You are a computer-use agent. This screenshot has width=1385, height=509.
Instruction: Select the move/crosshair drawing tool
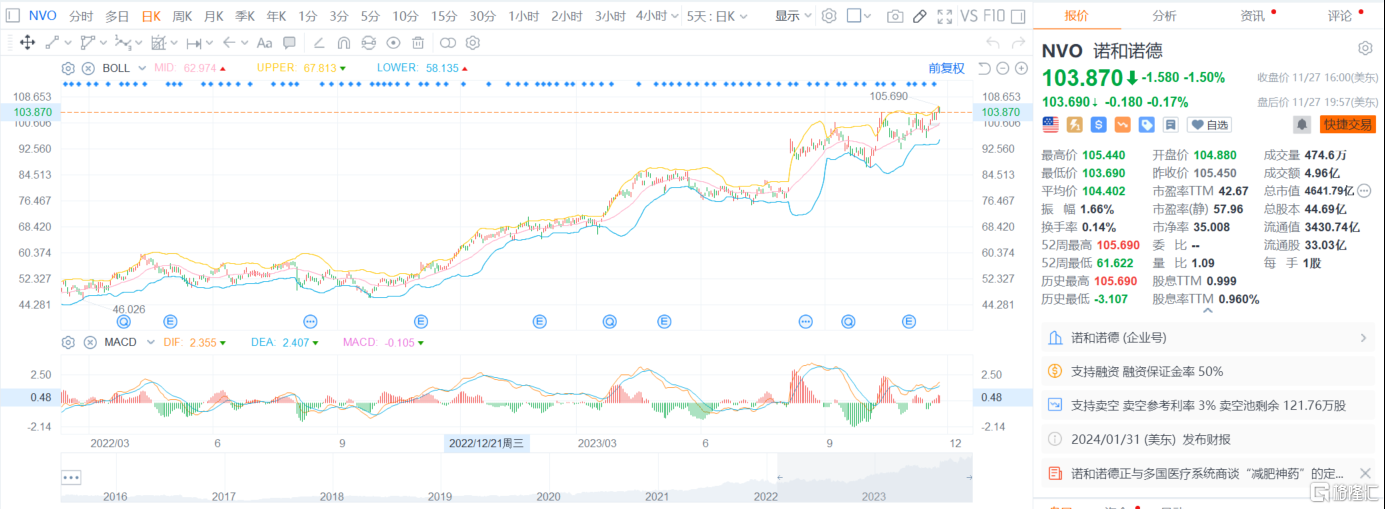[x=27, y=42]
